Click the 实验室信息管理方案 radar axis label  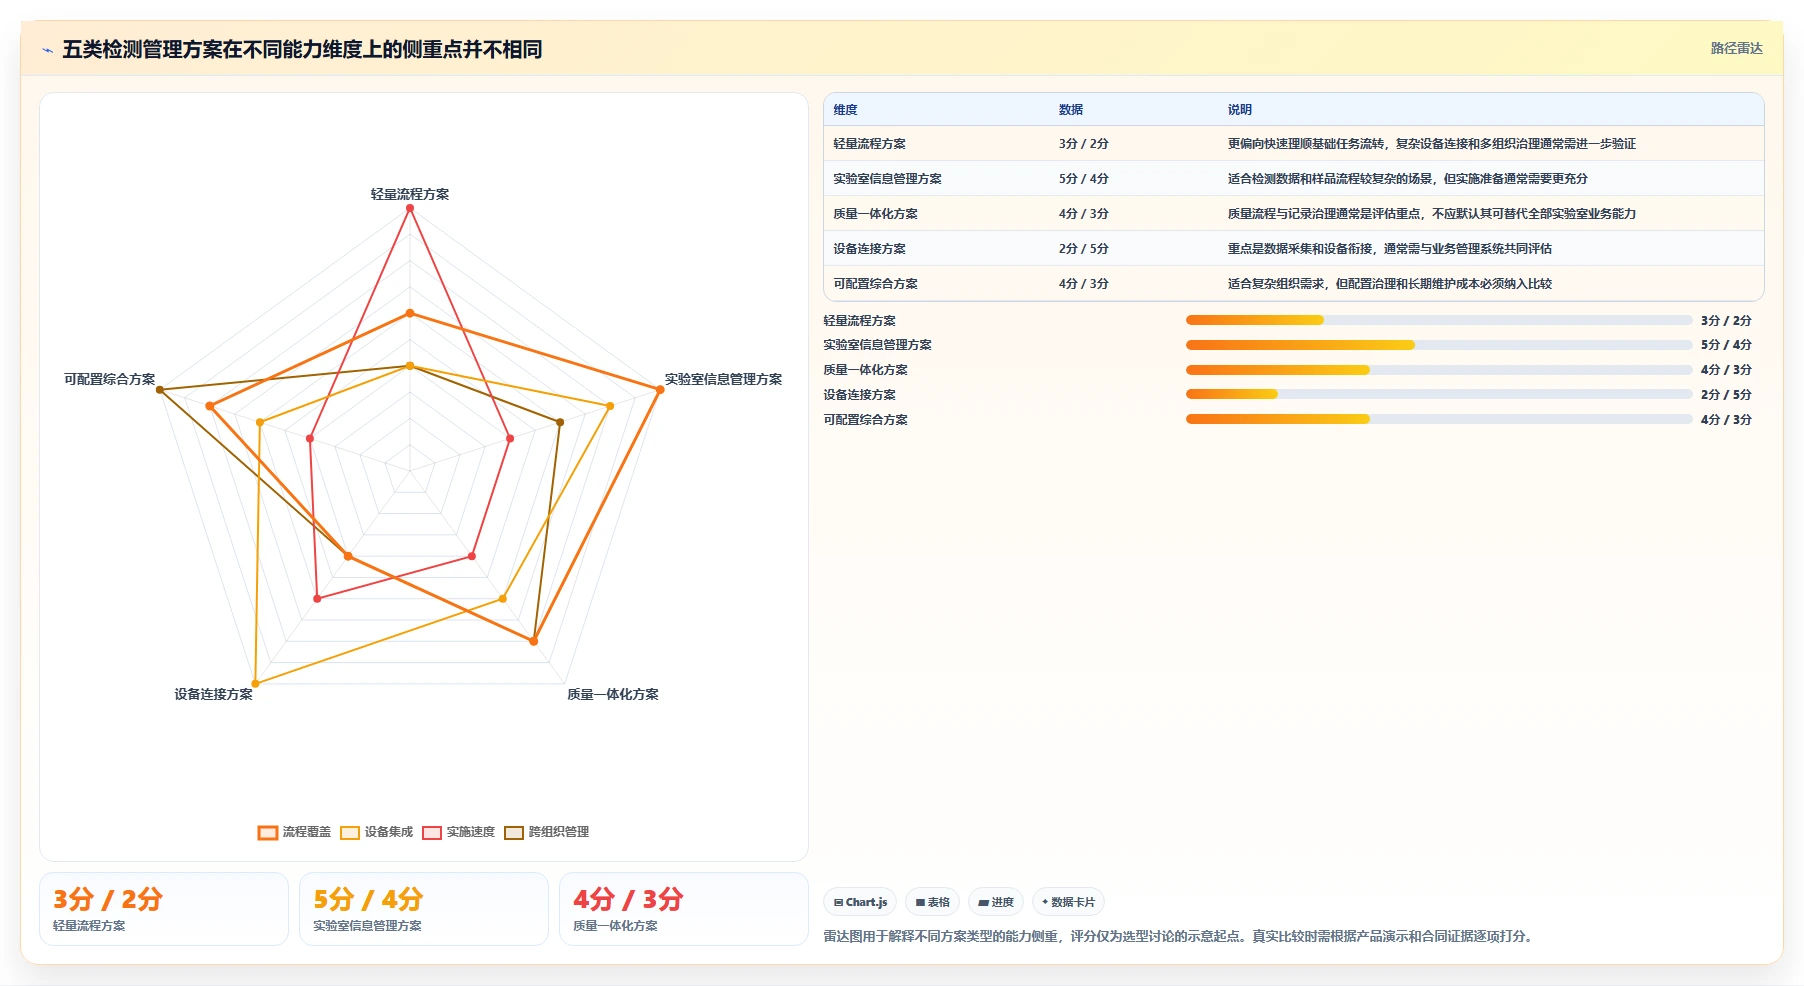[723, 379]
